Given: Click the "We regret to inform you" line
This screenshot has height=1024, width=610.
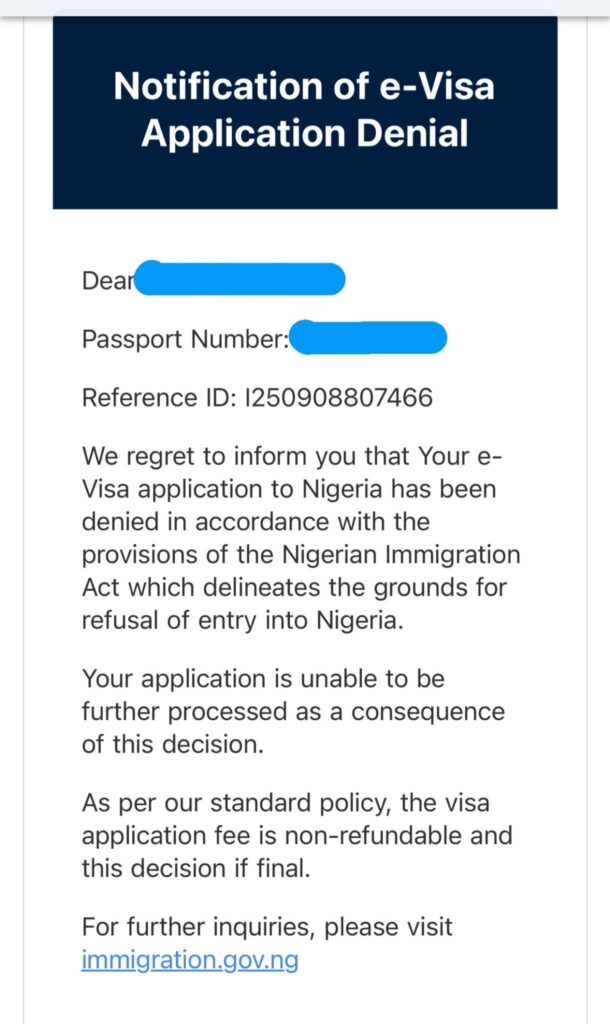Looking at the screenshot, I should coord(292,457).
